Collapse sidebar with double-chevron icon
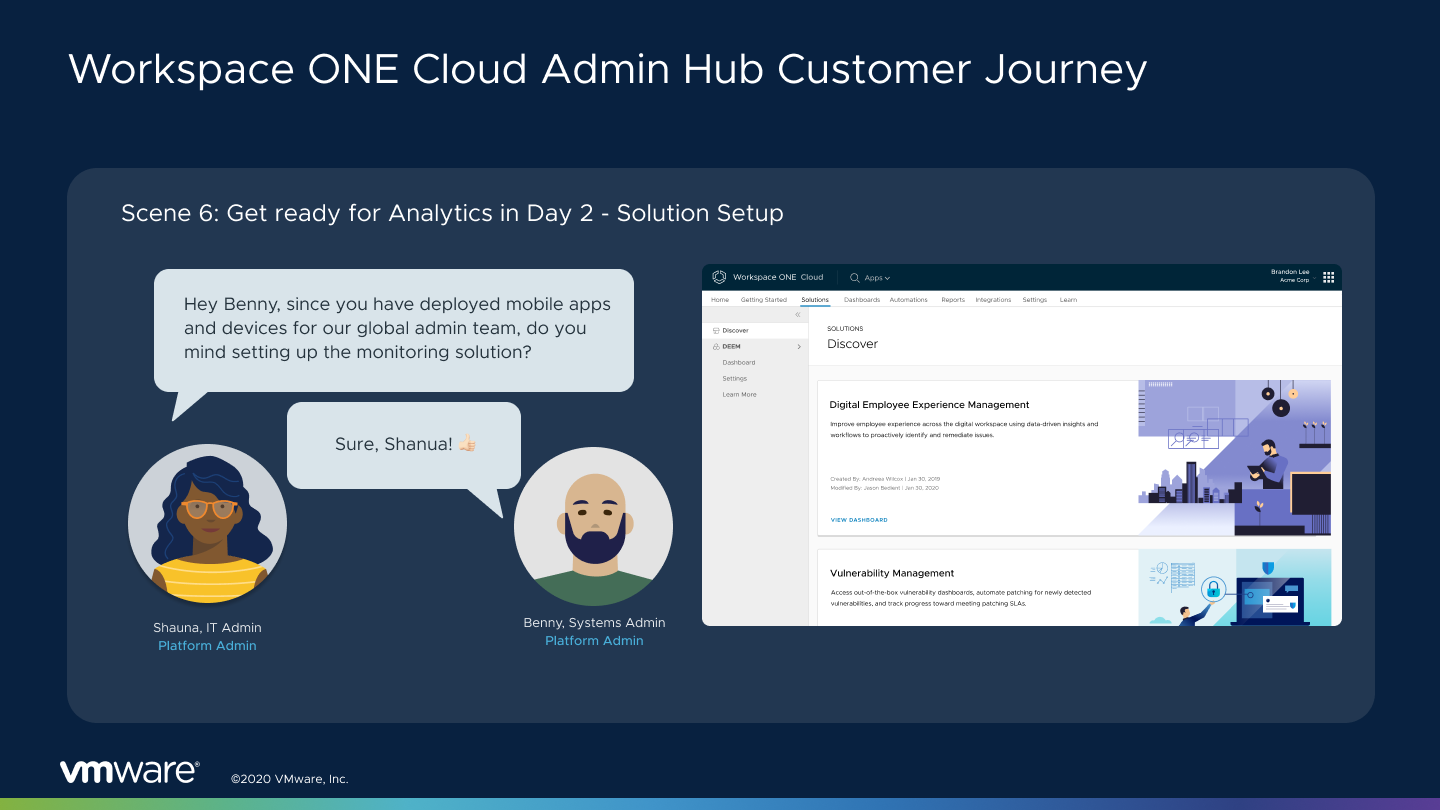Viewport: 1440px width, 810px height. point(798,315)
